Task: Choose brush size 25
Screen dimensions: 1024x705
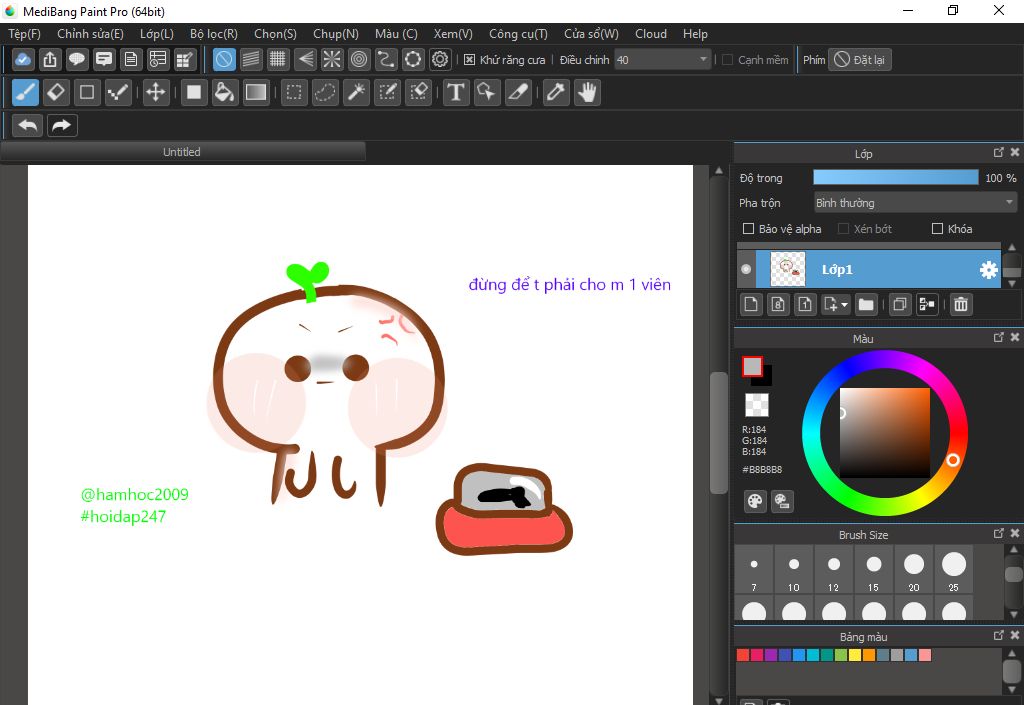Action: (x=953, y=569)
